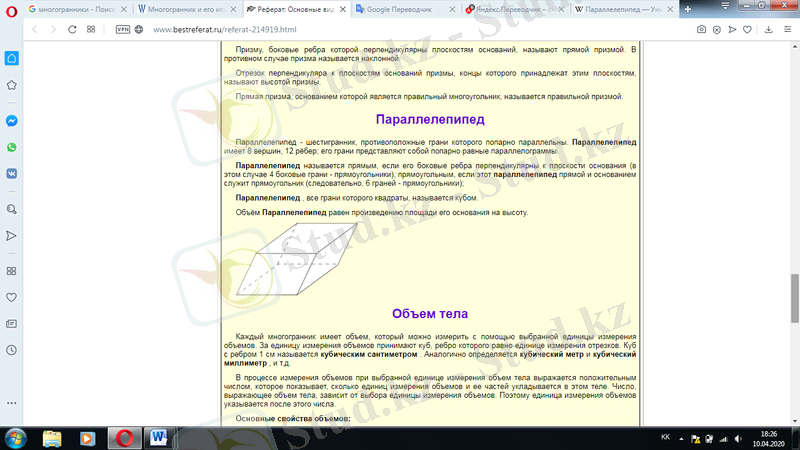Open Action Center flag icon
This screenshot has width=800, height=450.
point(695,439)
